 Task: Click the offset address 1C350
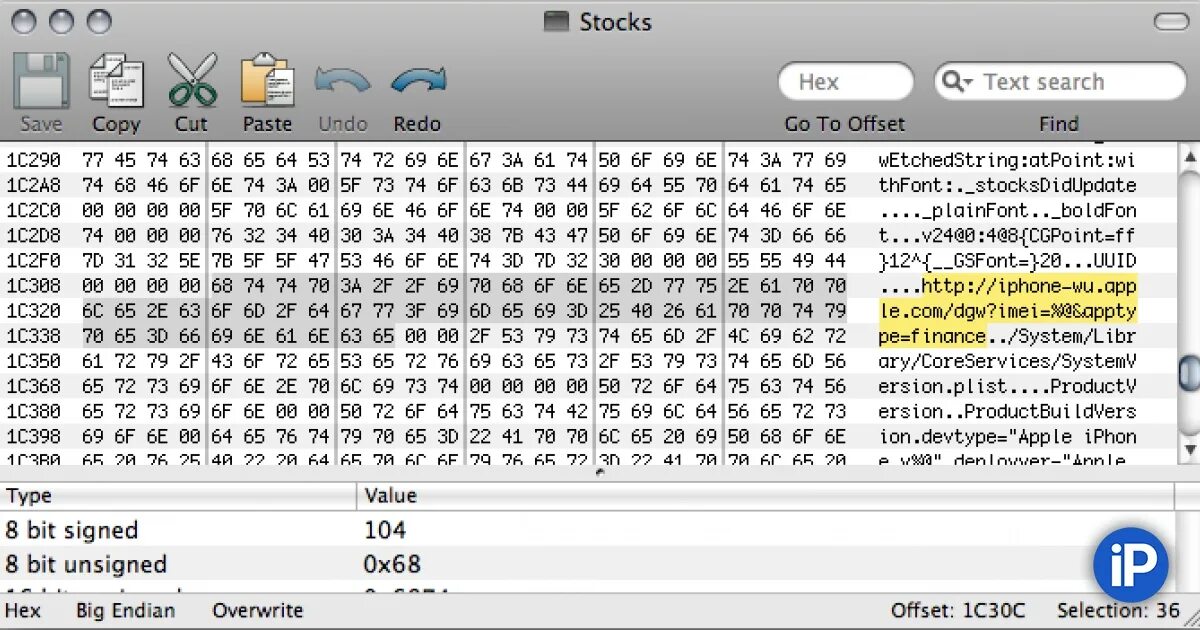point(33,360)
